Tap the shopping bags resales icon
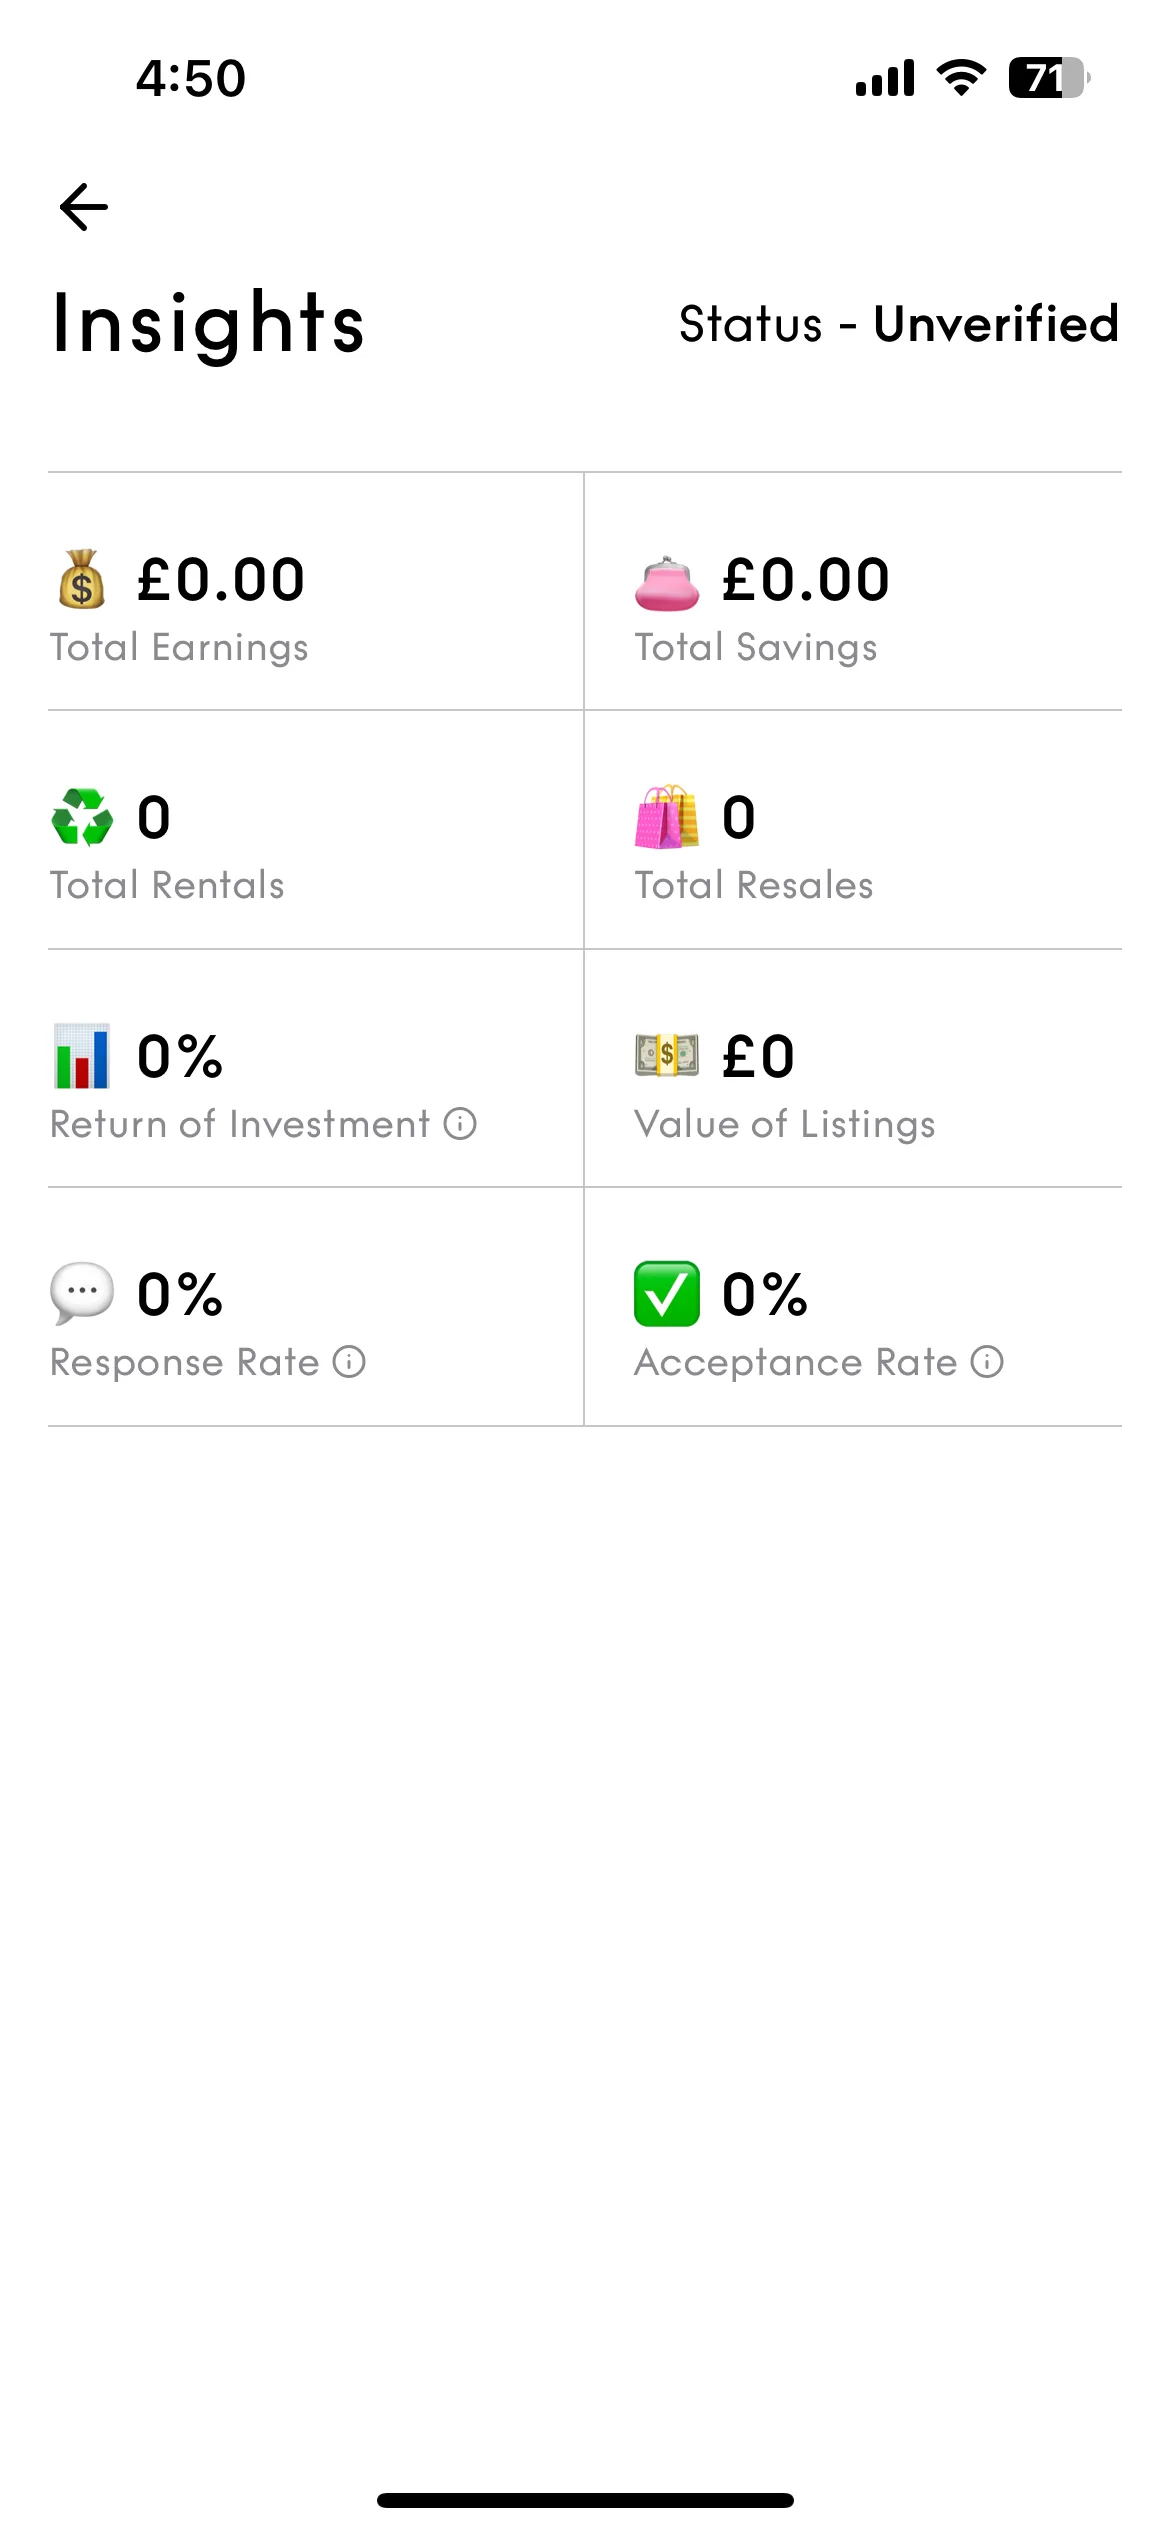1170x2532 pixels. (667, 817)
